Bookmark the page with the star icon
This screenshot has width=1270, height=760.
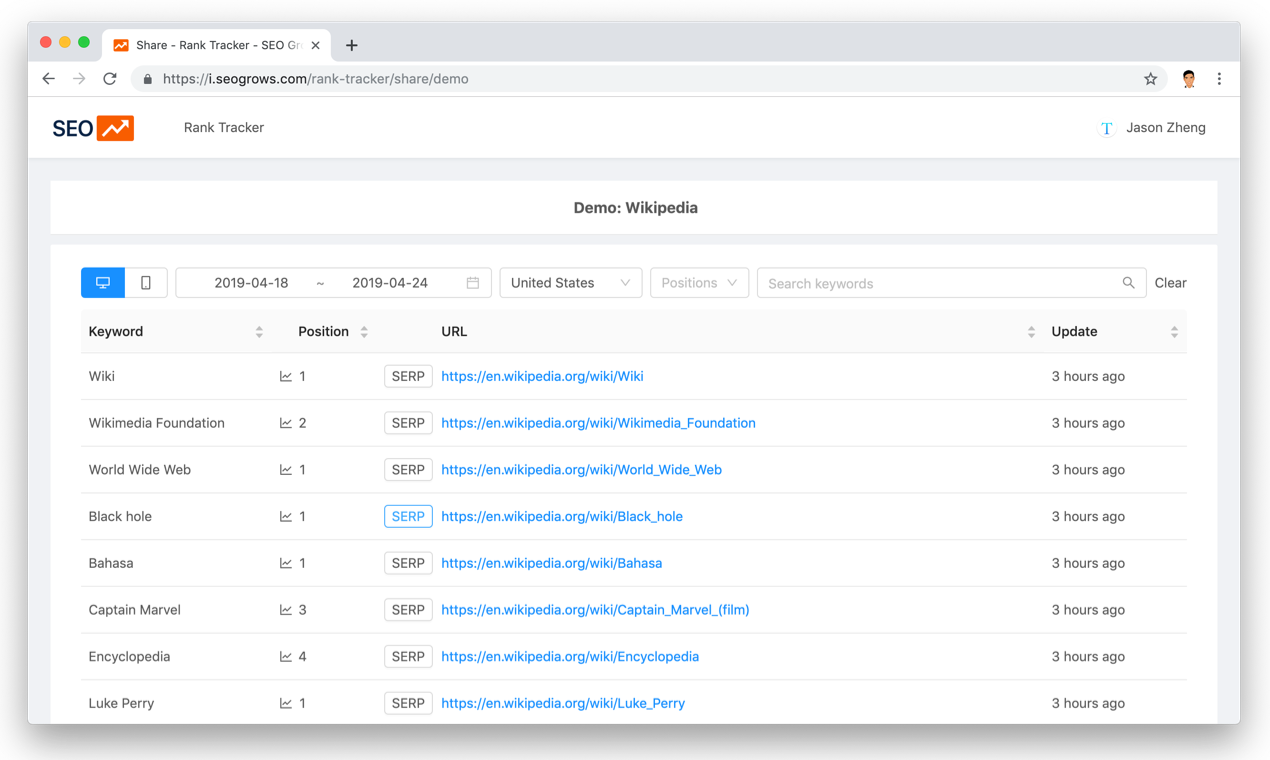click(x=1150, y=78)
